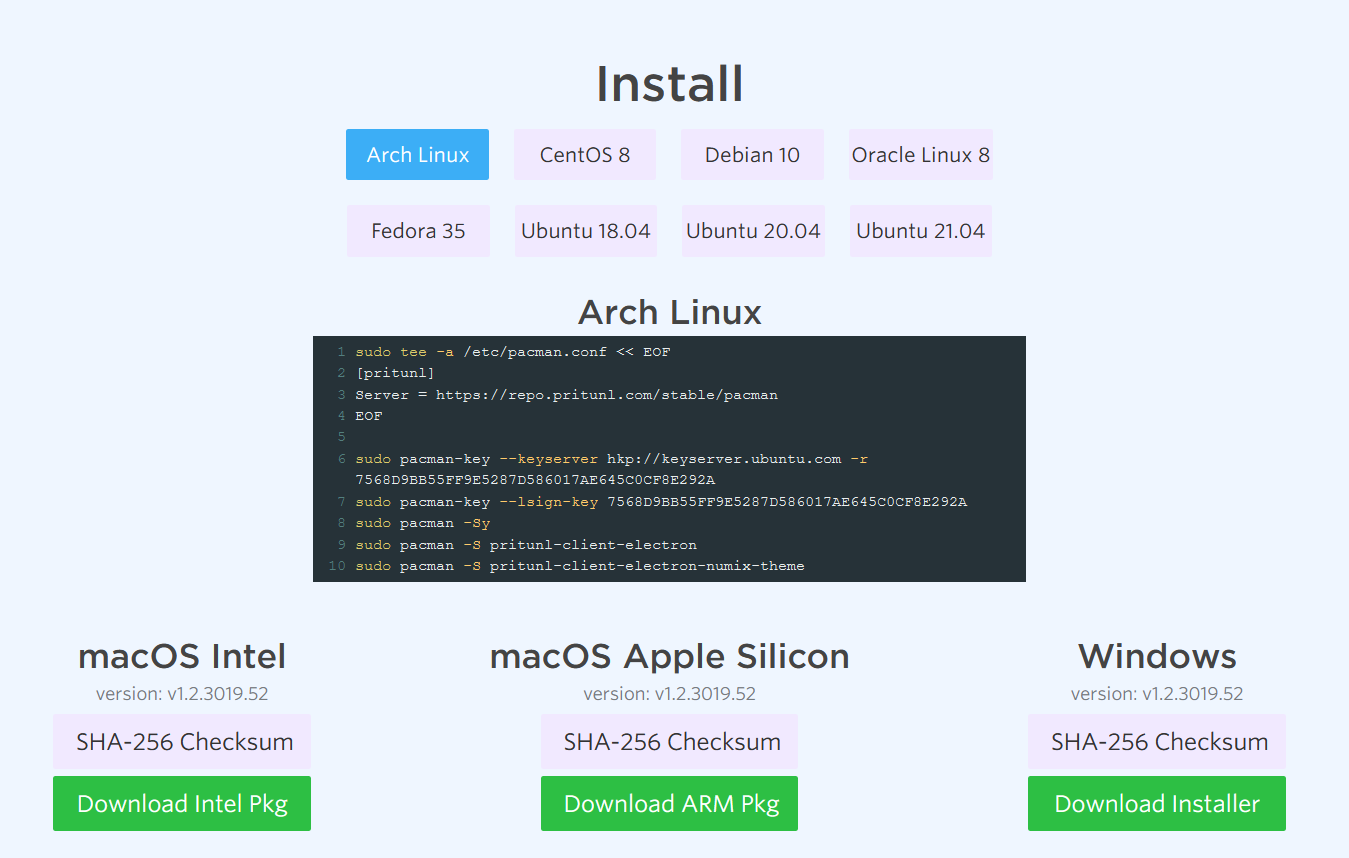Click the 'sudo pacman -Sy' line
The width and height of the screenshot is (1349, 858).
[x=423, y=523]
